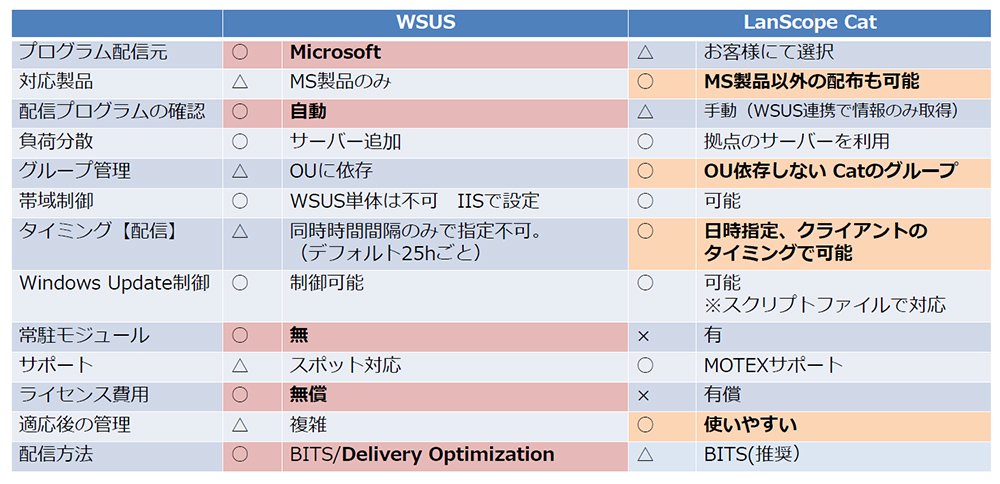The width and height of the screenshot is (1000, 484).
Task: Click the WSUS column header
Action: pyautogui.click(x=425, y=22)
